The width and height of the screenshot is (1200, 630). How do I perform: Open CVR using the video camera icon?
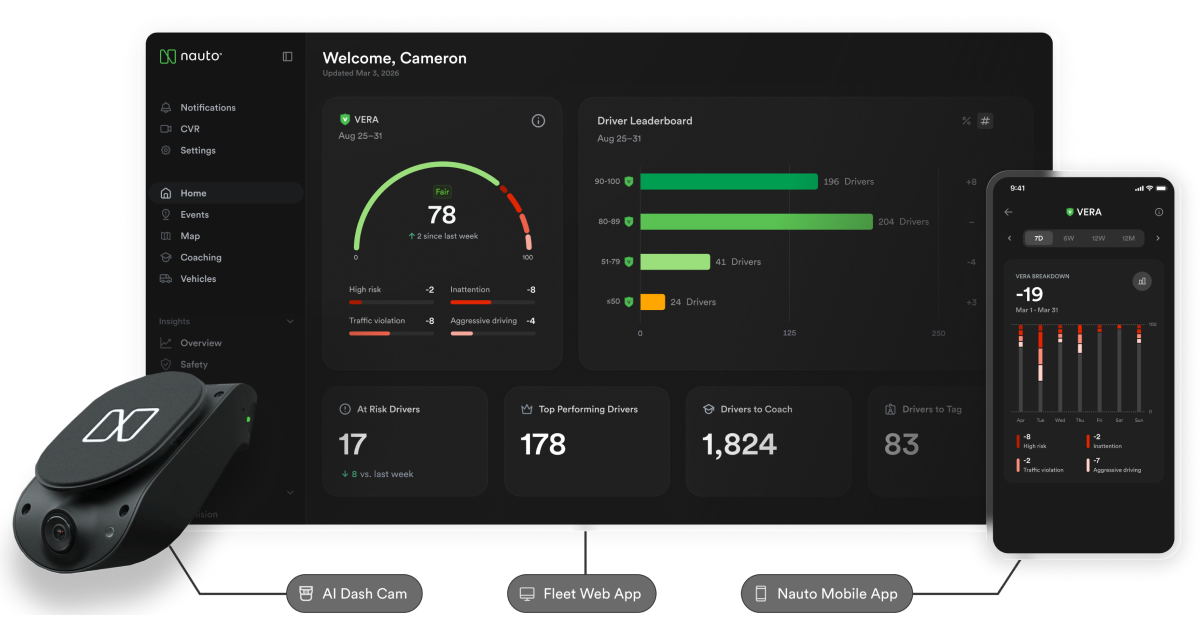[x=166, y=129]
